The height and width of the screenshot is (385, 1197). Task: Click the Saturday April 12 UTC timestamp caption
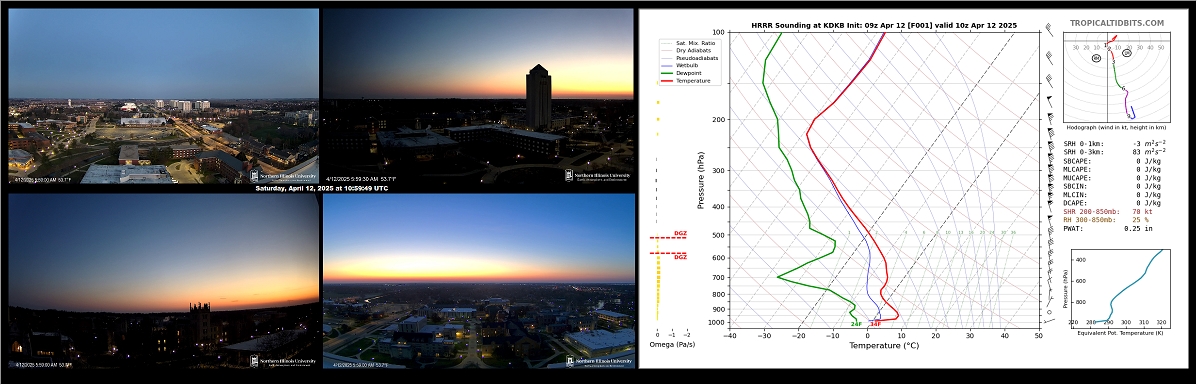pyautogui.click(x=321, y=188)
